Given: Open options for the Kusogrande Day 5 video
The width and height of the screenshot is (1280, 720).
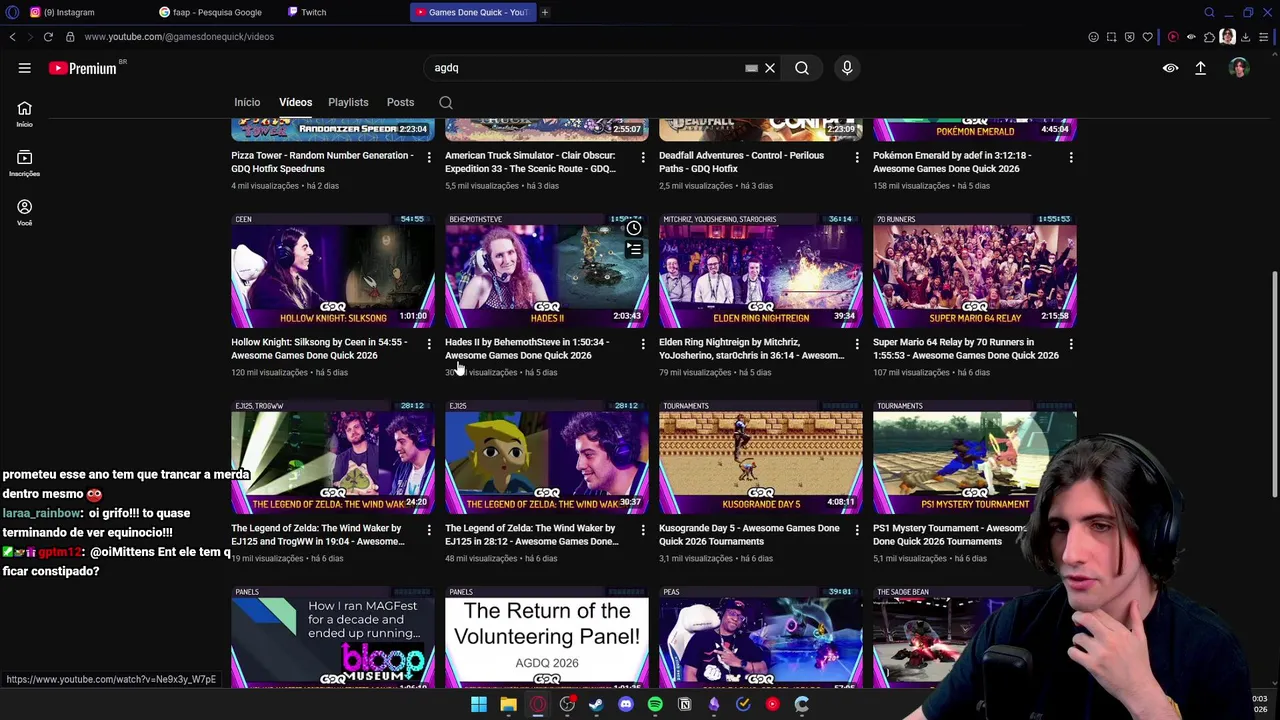Looking at the screenshot, I should tap(857, 530).
